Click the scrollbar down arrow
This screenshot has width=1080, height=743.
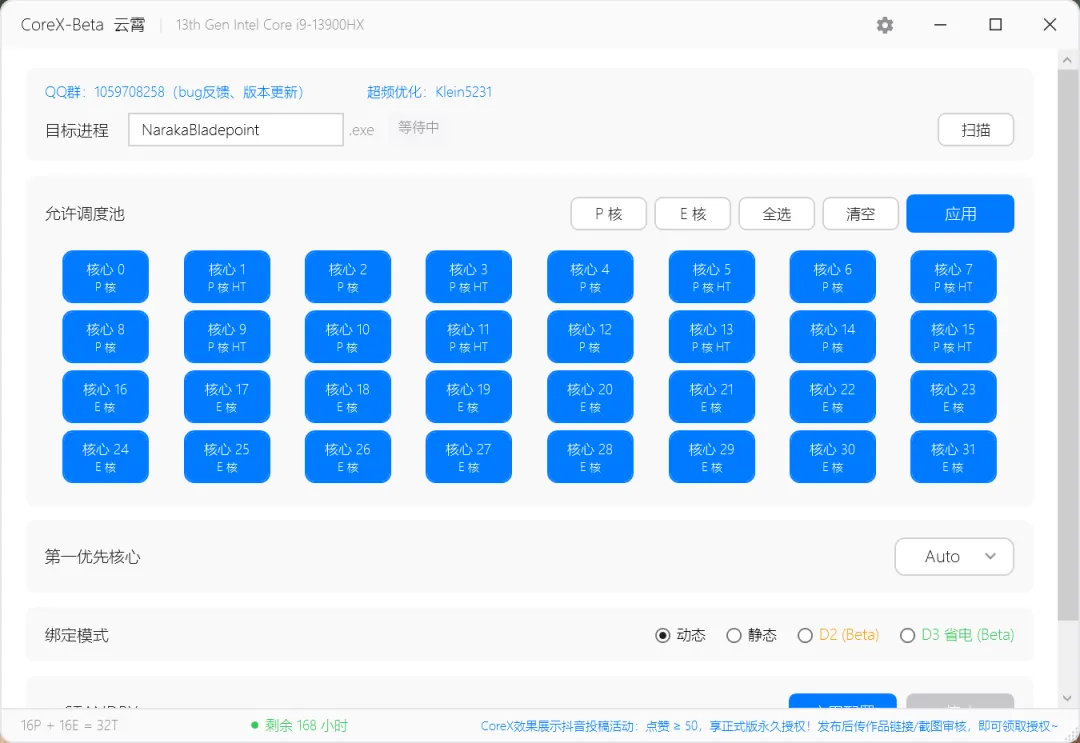1067,699
